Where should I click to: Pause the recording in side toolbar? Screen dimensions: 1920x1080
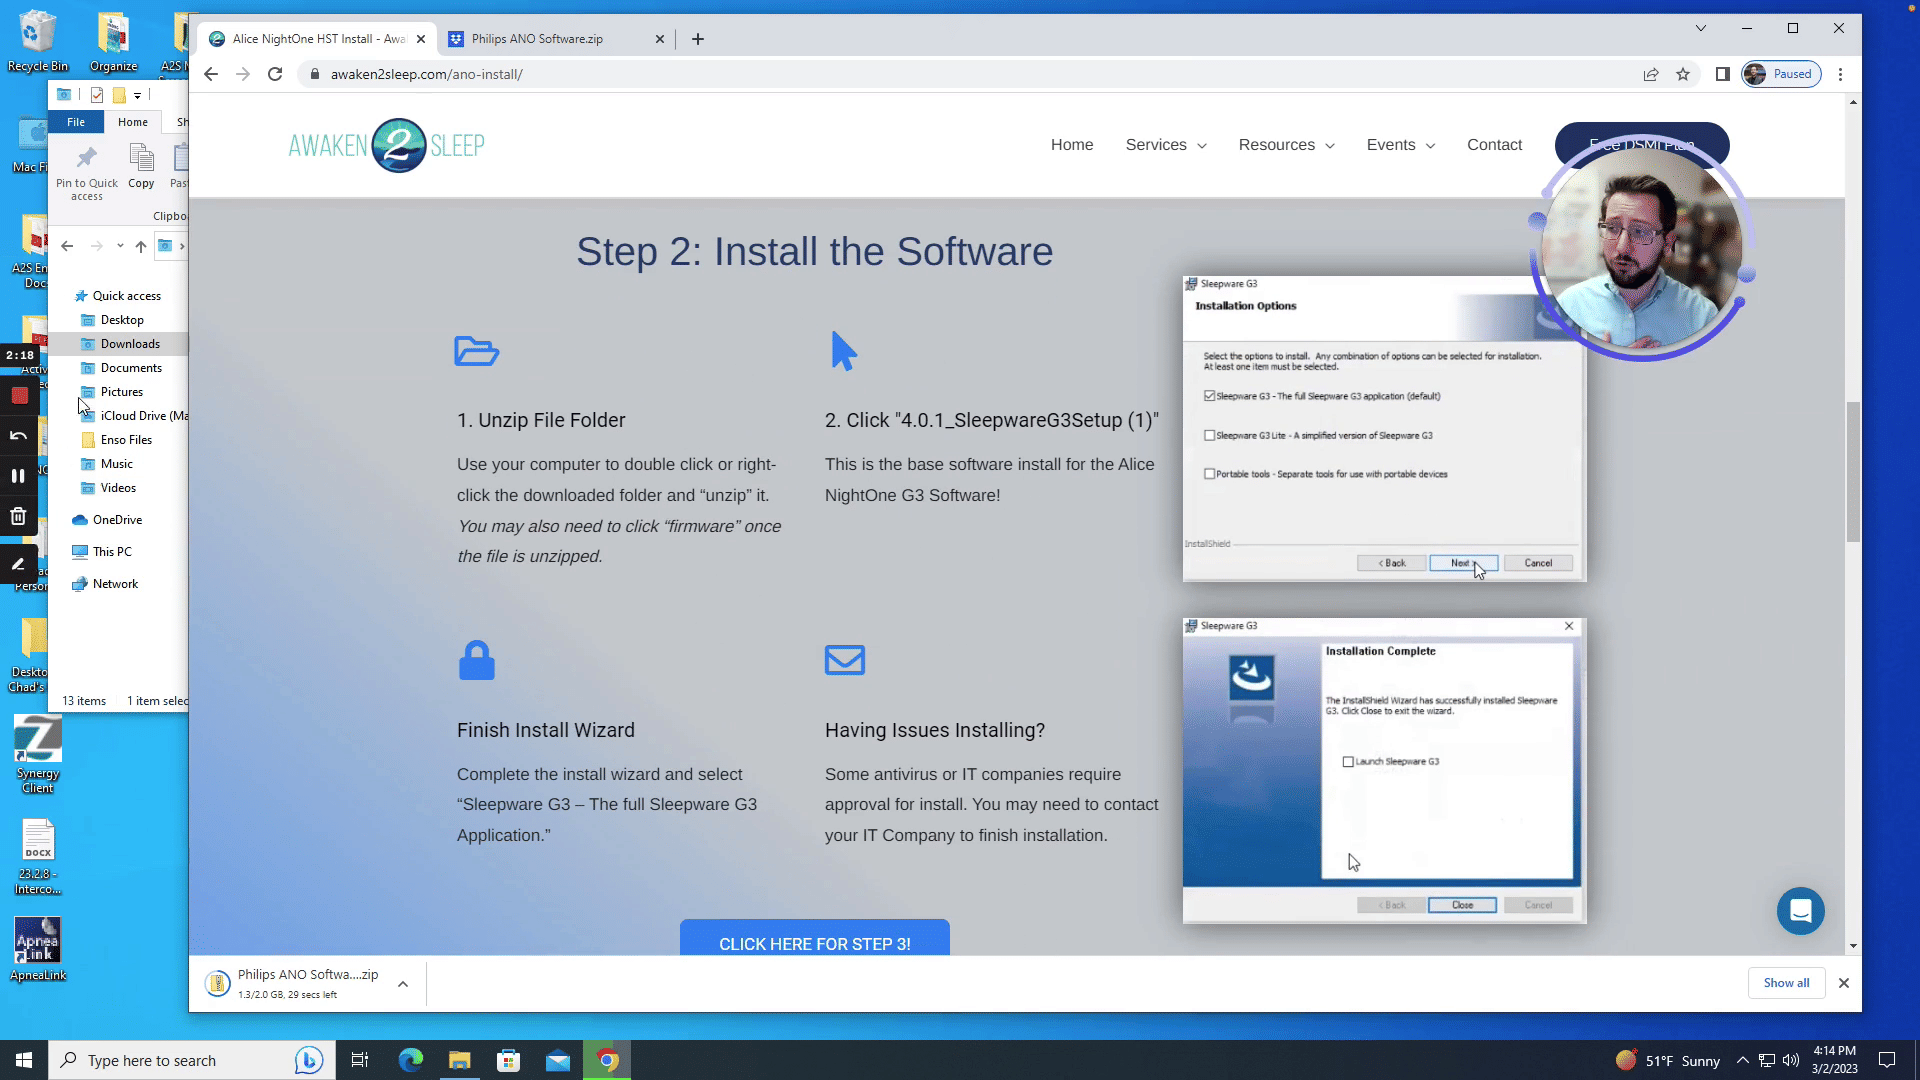pos(18,476)
